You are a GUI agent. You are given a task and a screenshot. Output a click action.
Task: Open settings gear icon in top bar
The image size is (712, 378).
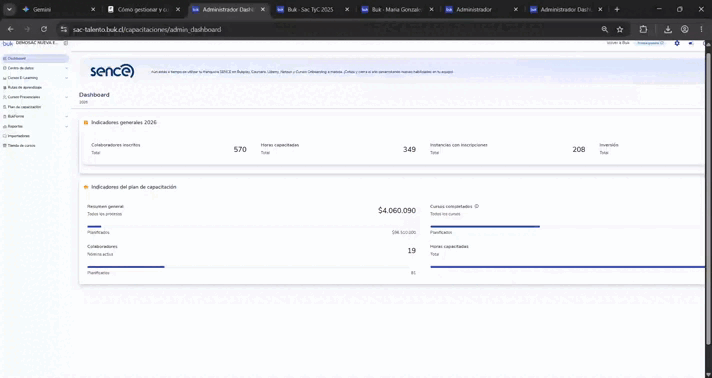(677, 43)
